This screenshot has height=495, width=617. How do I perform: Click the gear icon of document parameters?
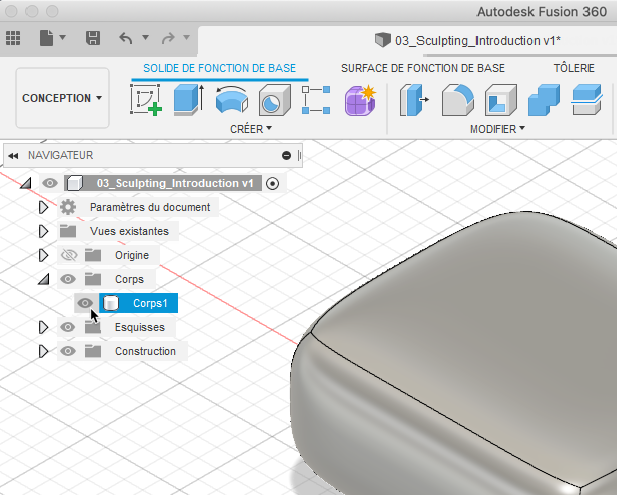tap(68, 207)
